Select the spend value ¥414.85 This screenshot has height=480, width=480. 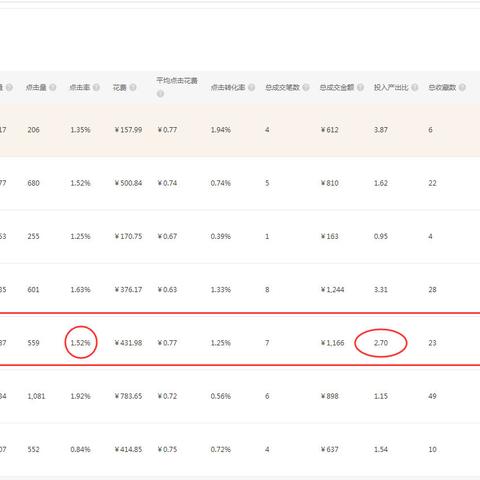tap(128, 450)
